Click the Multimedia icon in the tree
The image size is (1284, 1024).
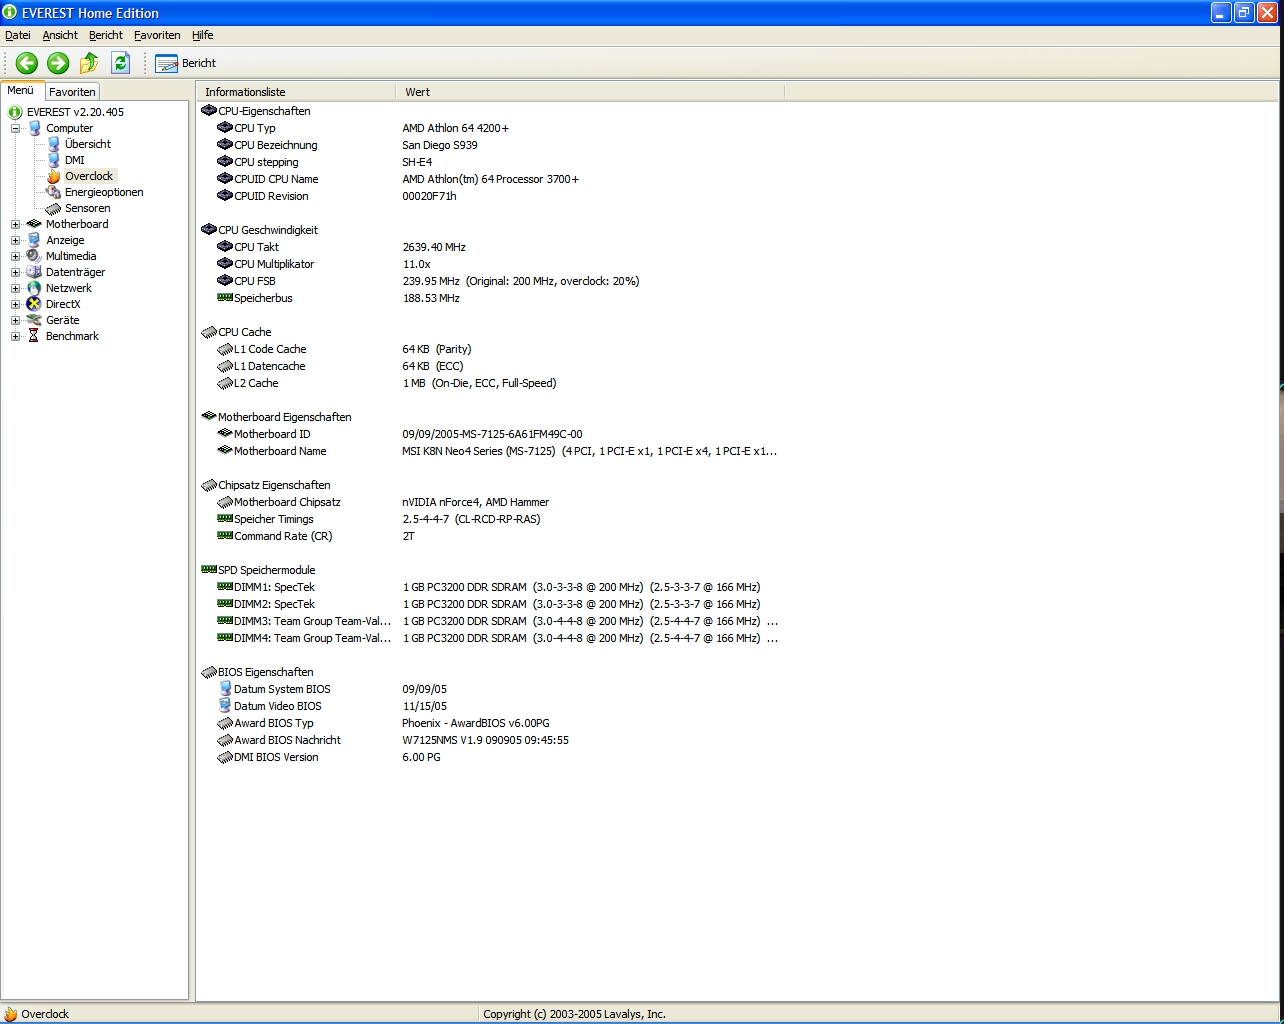tap(34, 256)
